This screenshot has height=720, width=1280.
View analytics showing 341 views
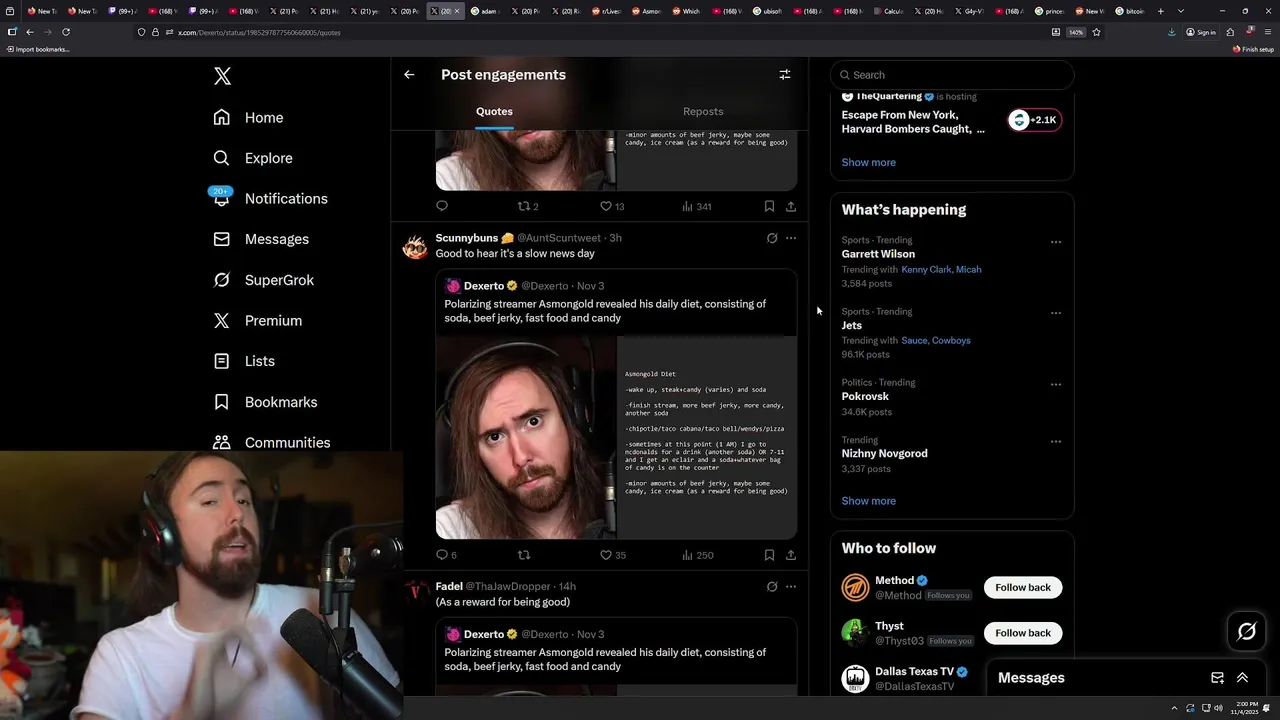point(696,206)
